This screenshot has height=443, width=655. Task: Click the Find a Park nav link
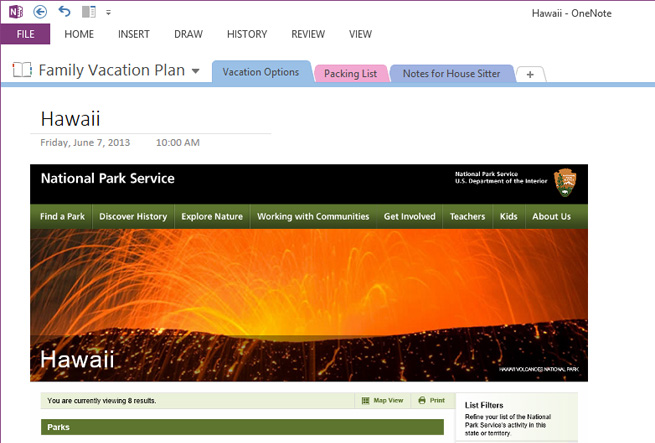62,216
